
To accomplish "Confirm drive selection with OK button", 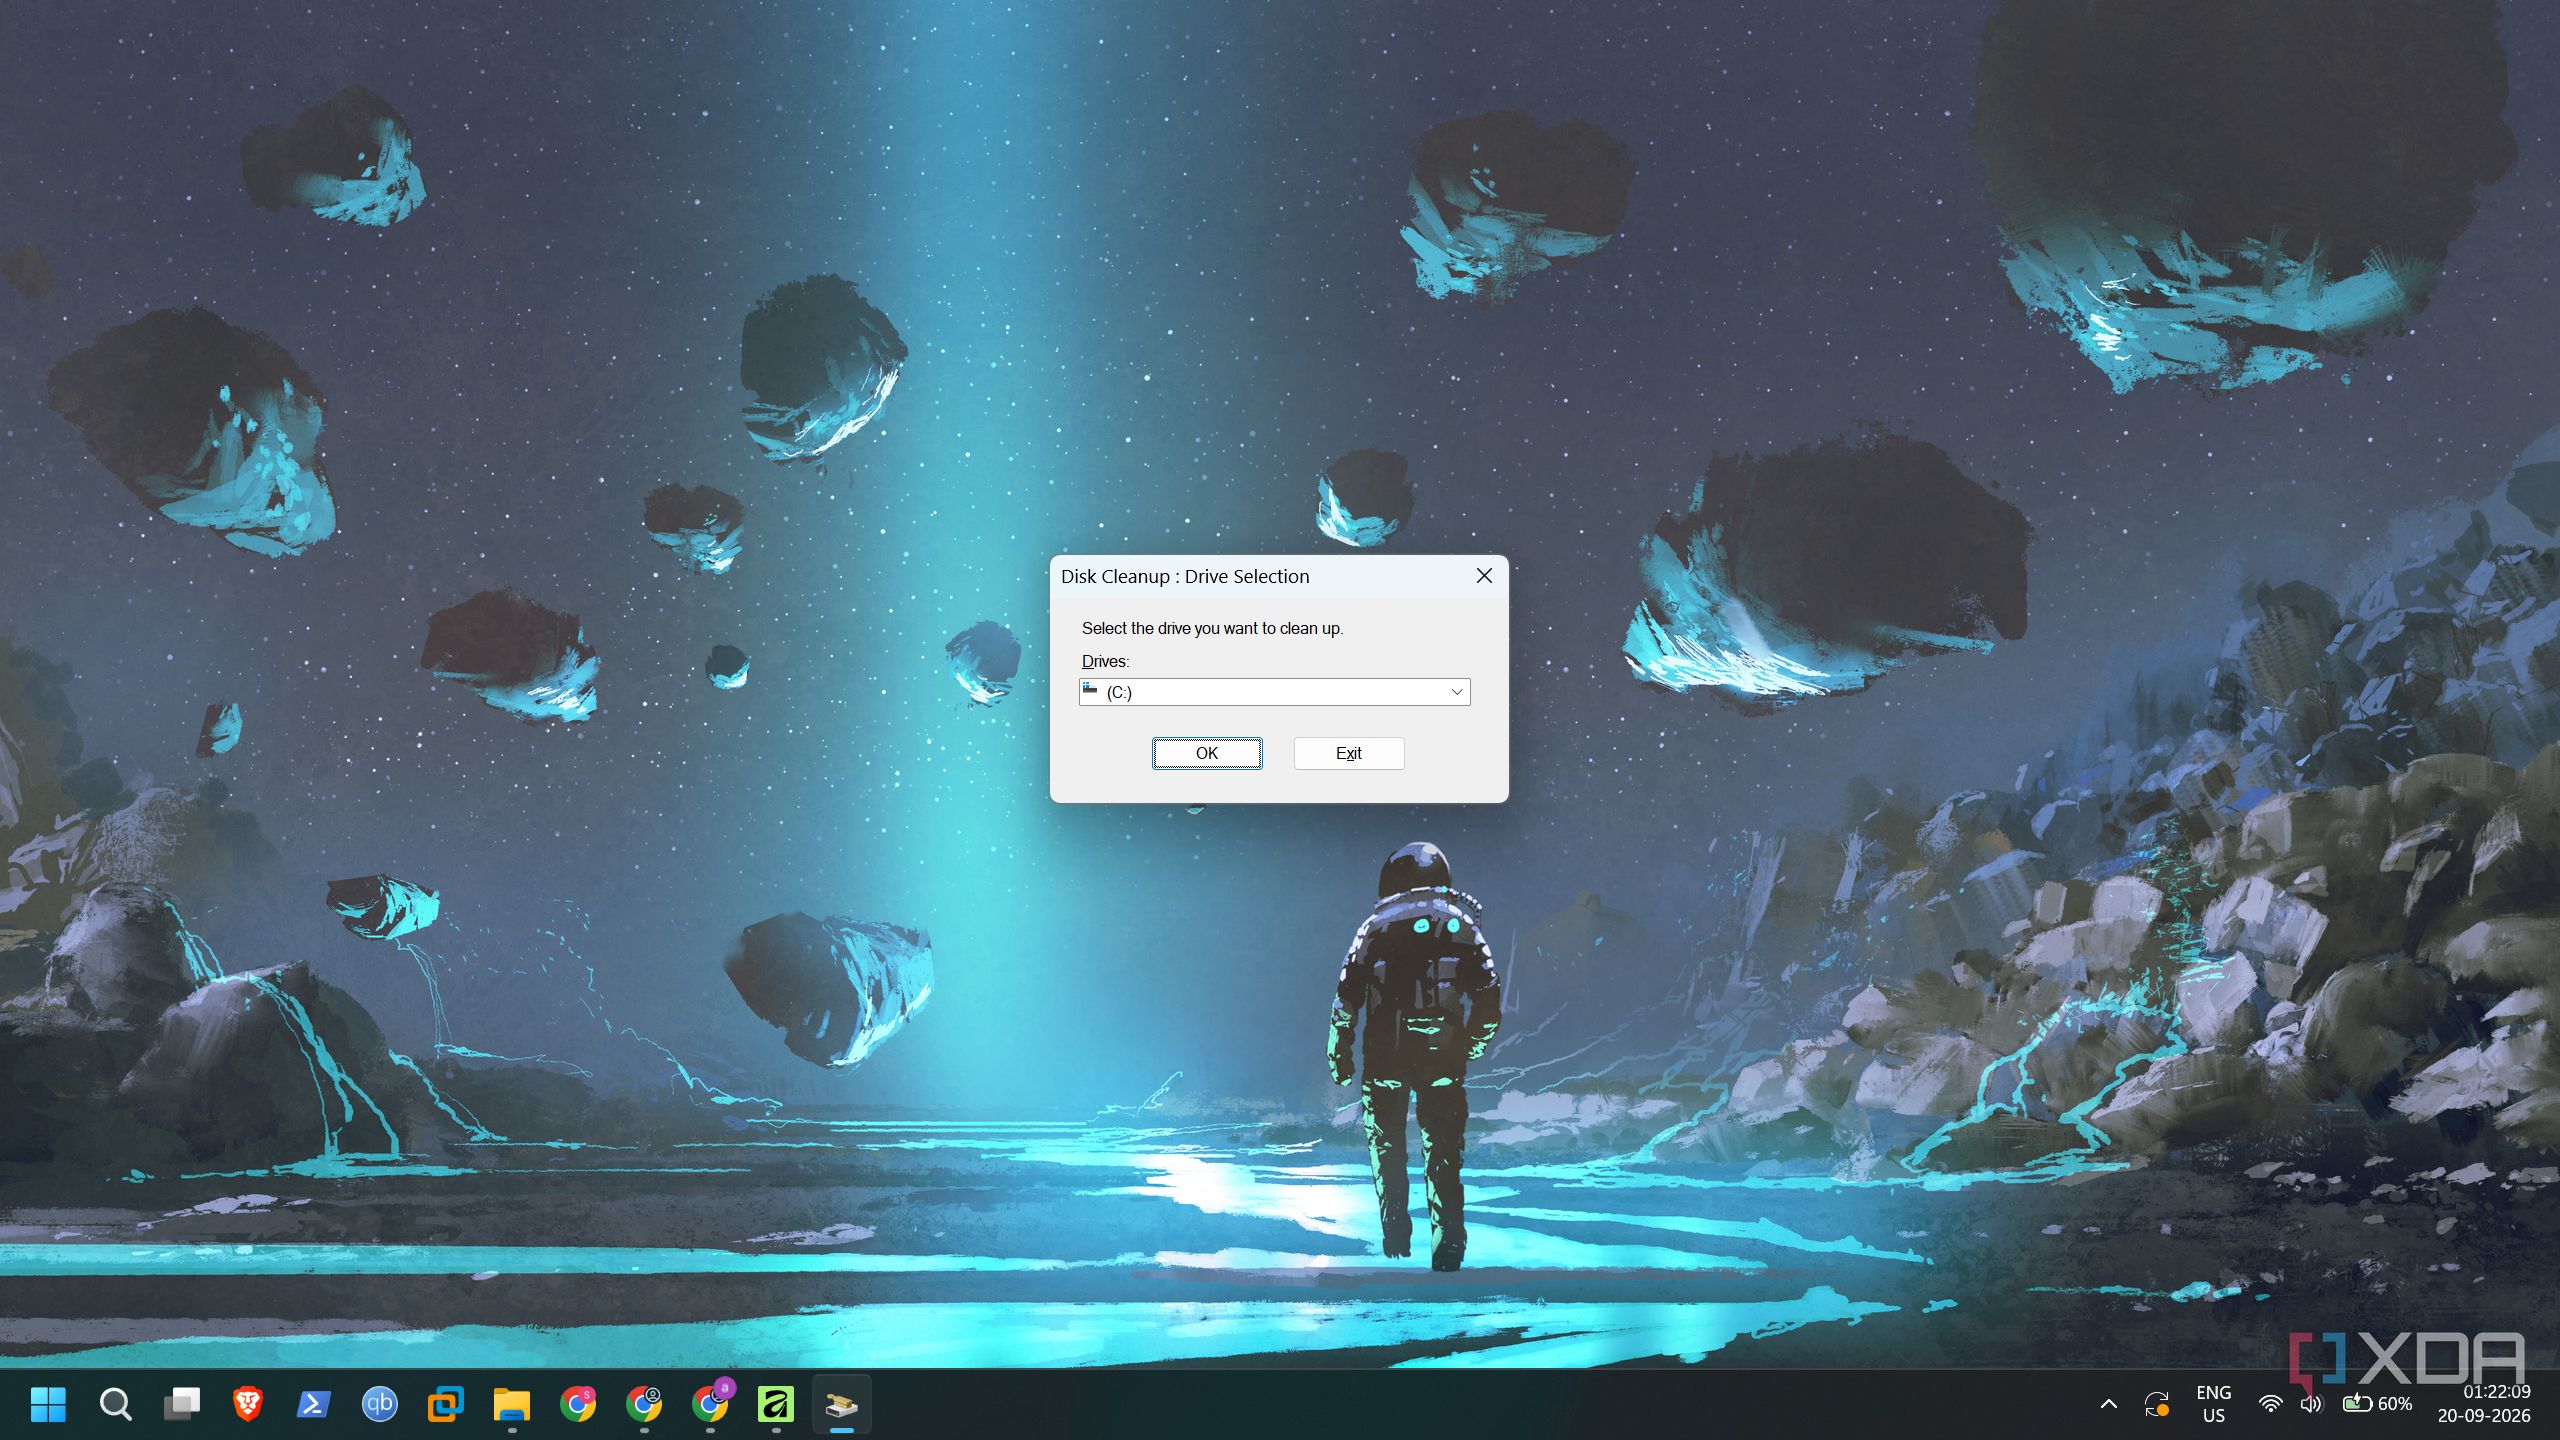I will [1207, 753].
